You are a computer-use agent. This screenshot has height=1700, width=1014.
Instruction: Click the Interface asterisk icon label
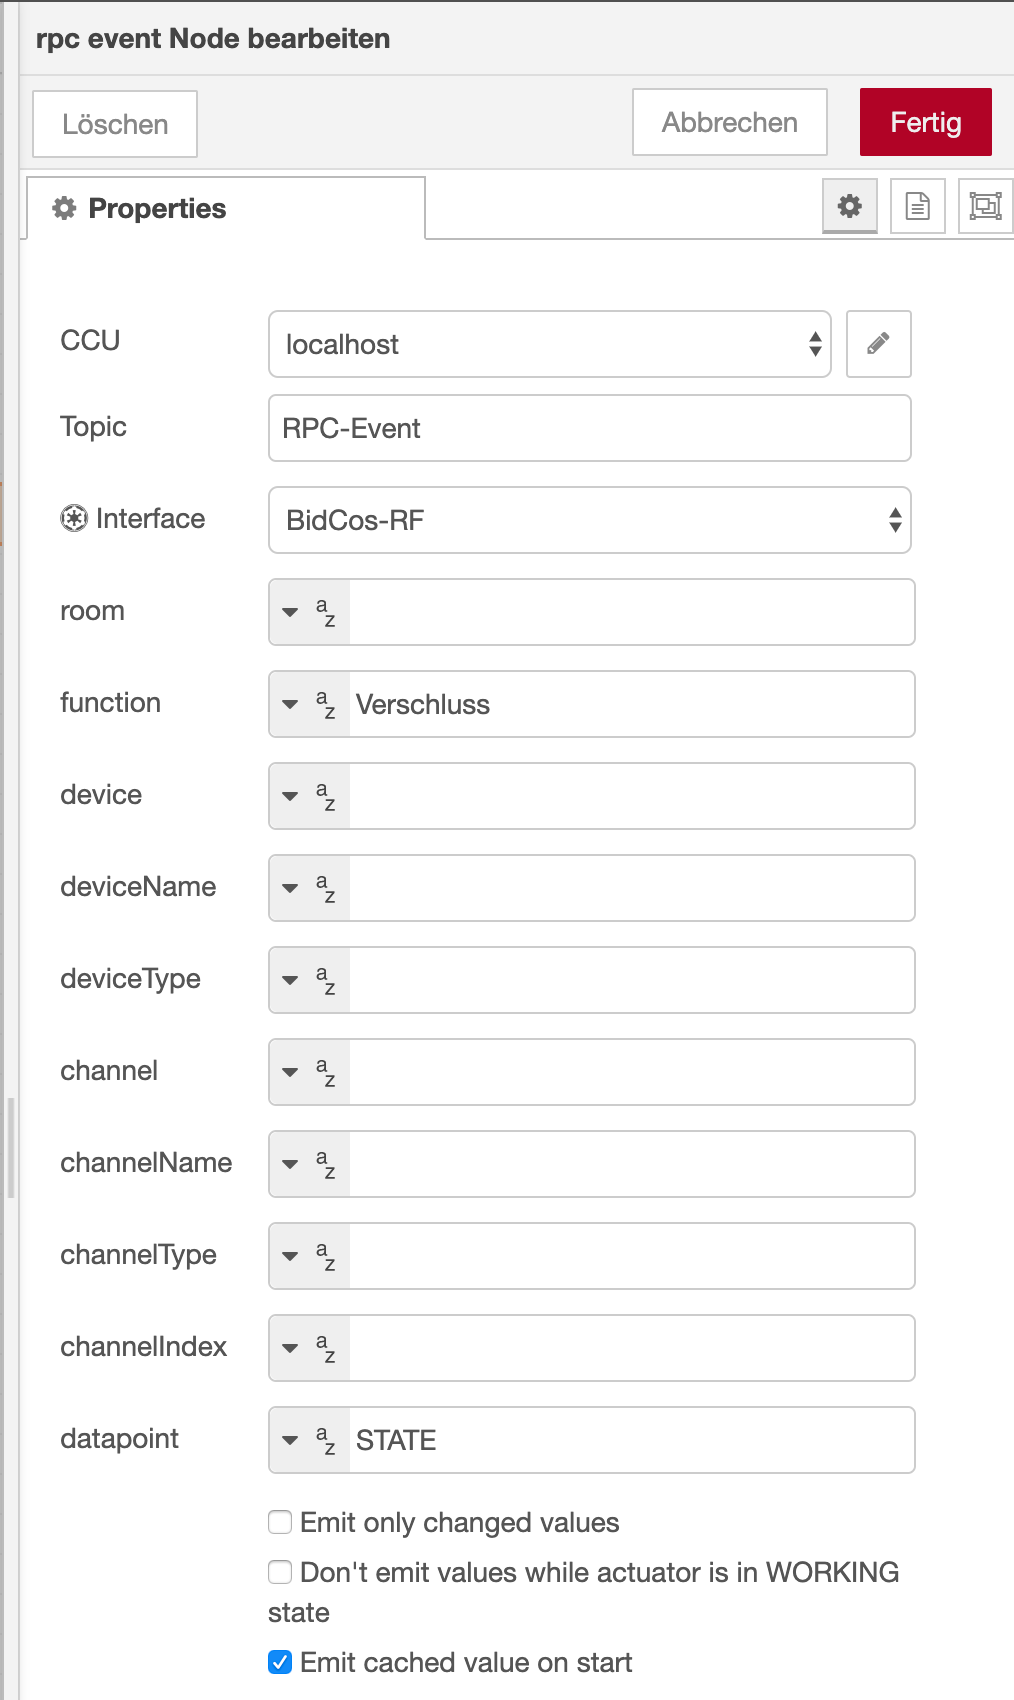74,518
